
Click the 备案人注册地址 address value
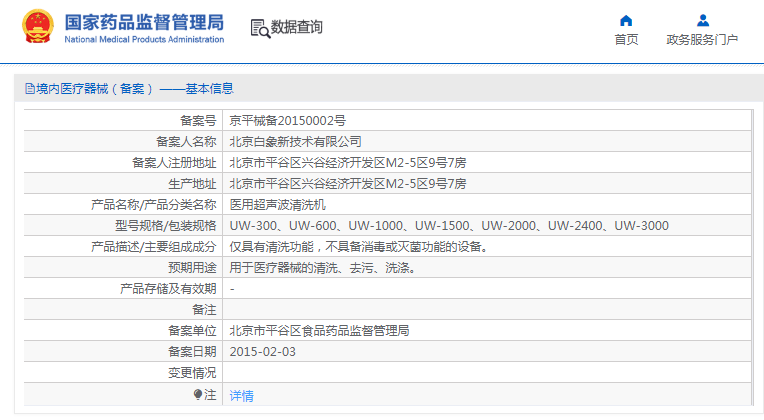348,163
